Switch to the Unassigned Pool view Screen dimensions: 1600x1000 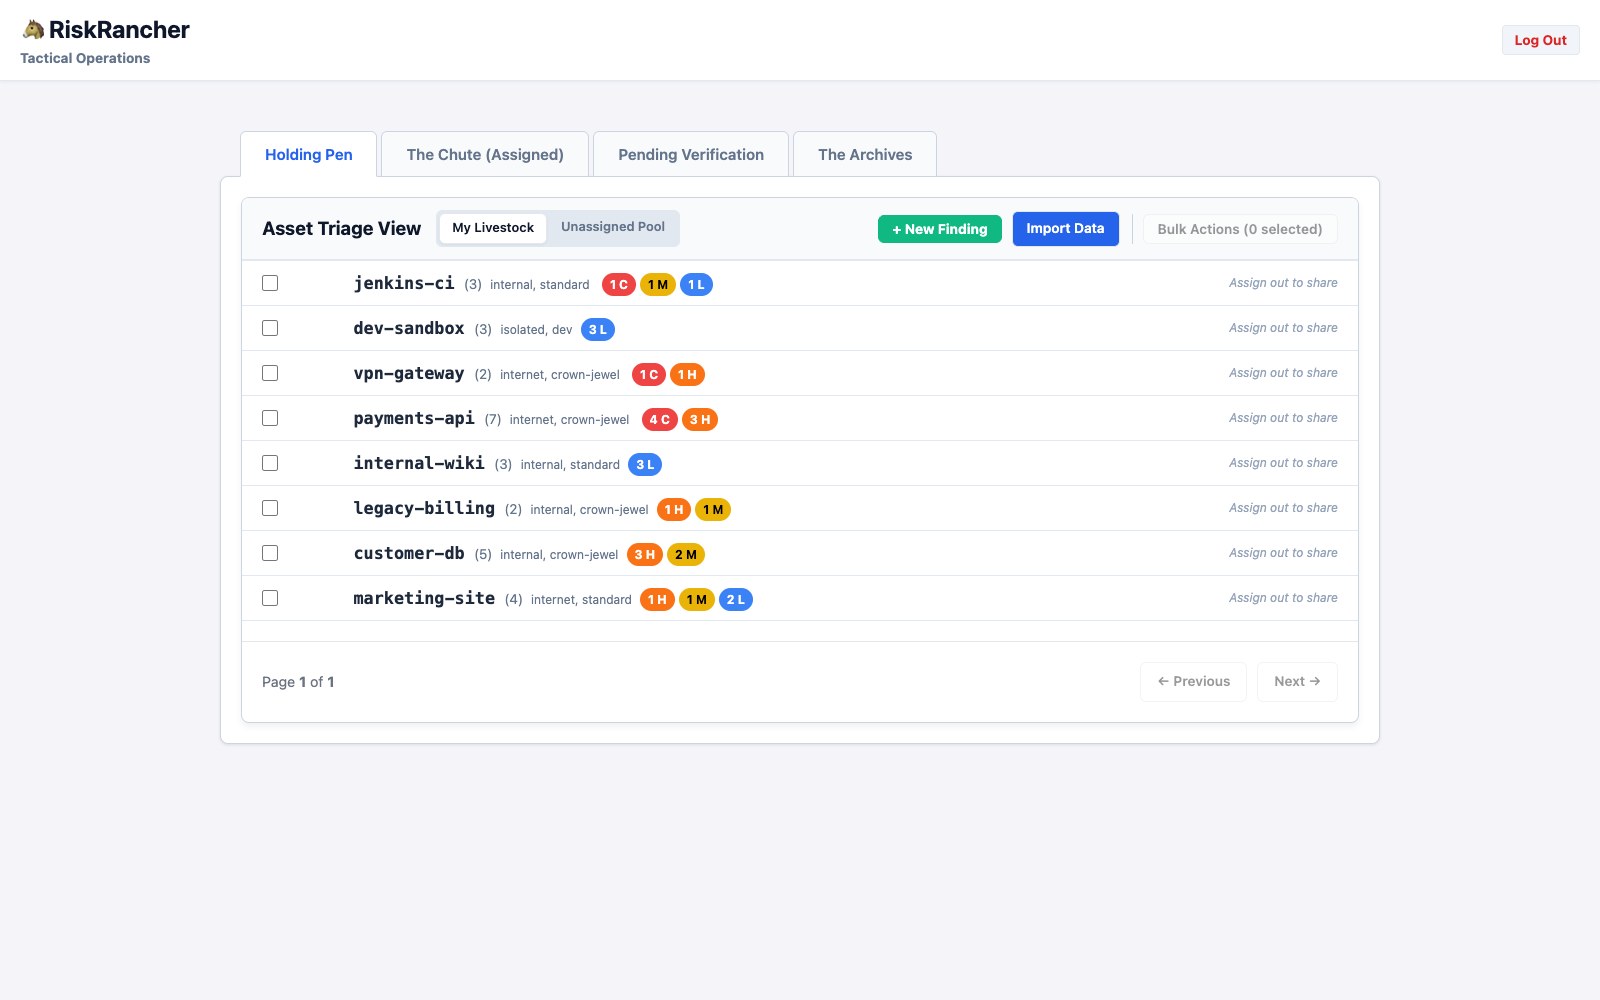point(613,227)
